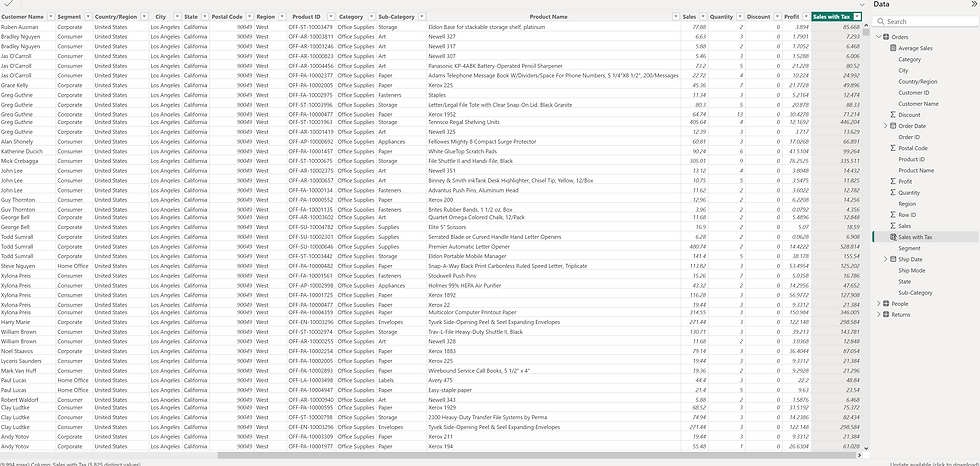980x466 pixels.
Task: Select the Customer ID field
Action: pyautogui.click(x=912, y=92)
